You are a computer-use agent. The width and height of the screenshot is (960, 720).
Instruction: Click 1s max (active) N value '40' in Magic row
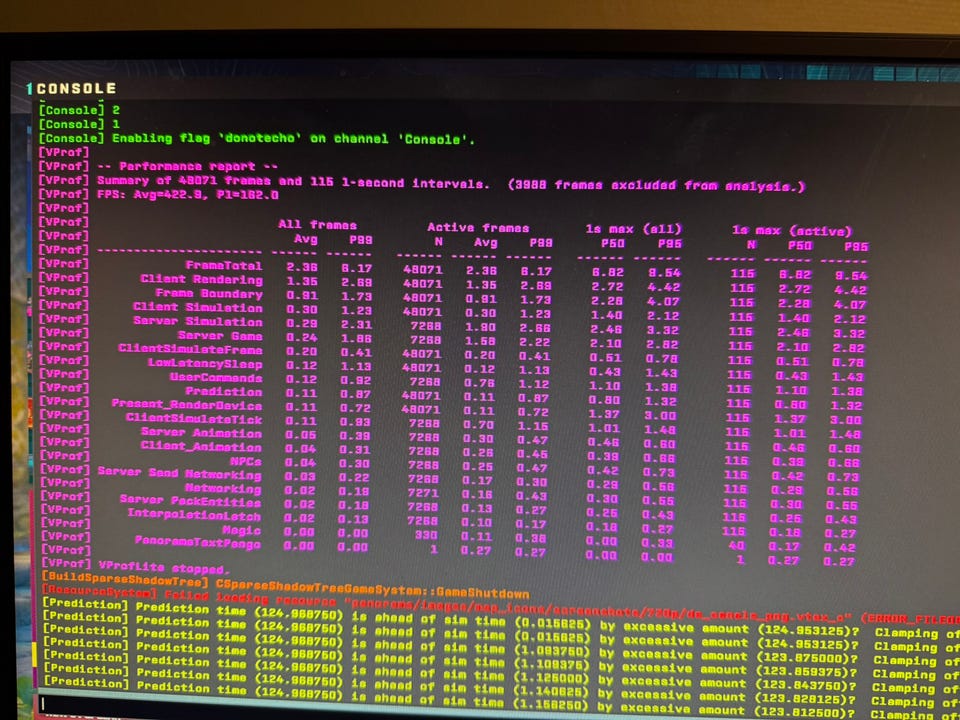(x=737, y=546)
